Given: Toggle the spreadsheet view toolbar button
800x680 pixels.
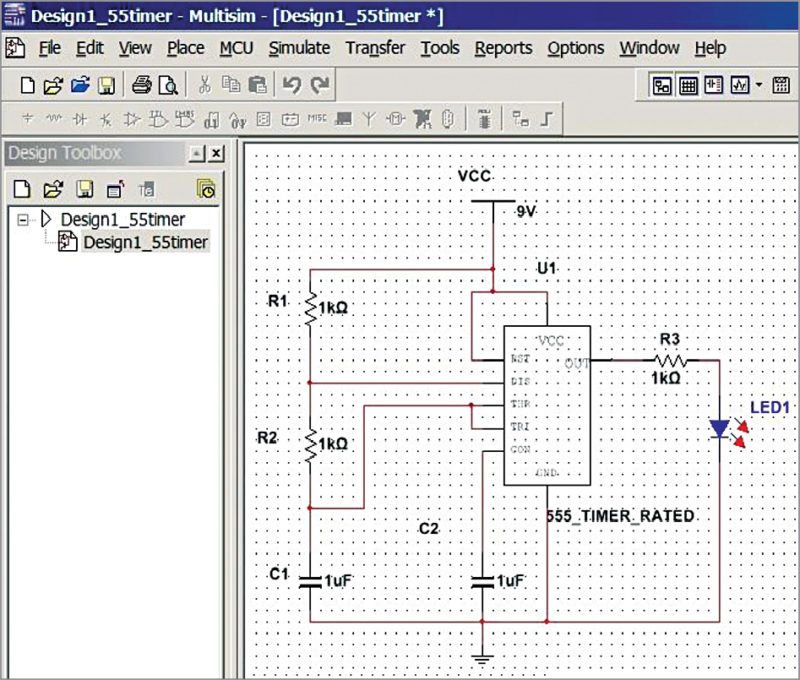Looking at the screenshot, I should (687, 85).
